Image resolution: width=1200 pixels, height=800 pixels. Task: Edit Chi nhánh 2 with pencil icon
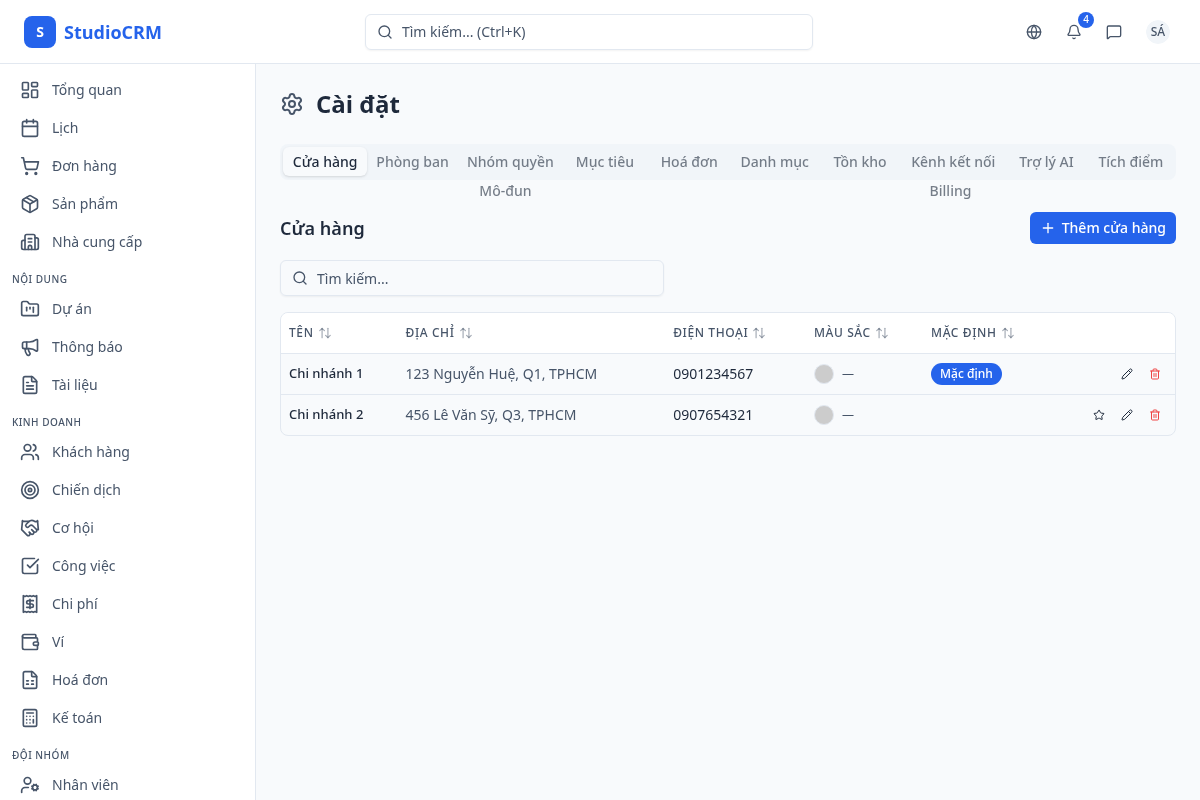point(1127,415)
